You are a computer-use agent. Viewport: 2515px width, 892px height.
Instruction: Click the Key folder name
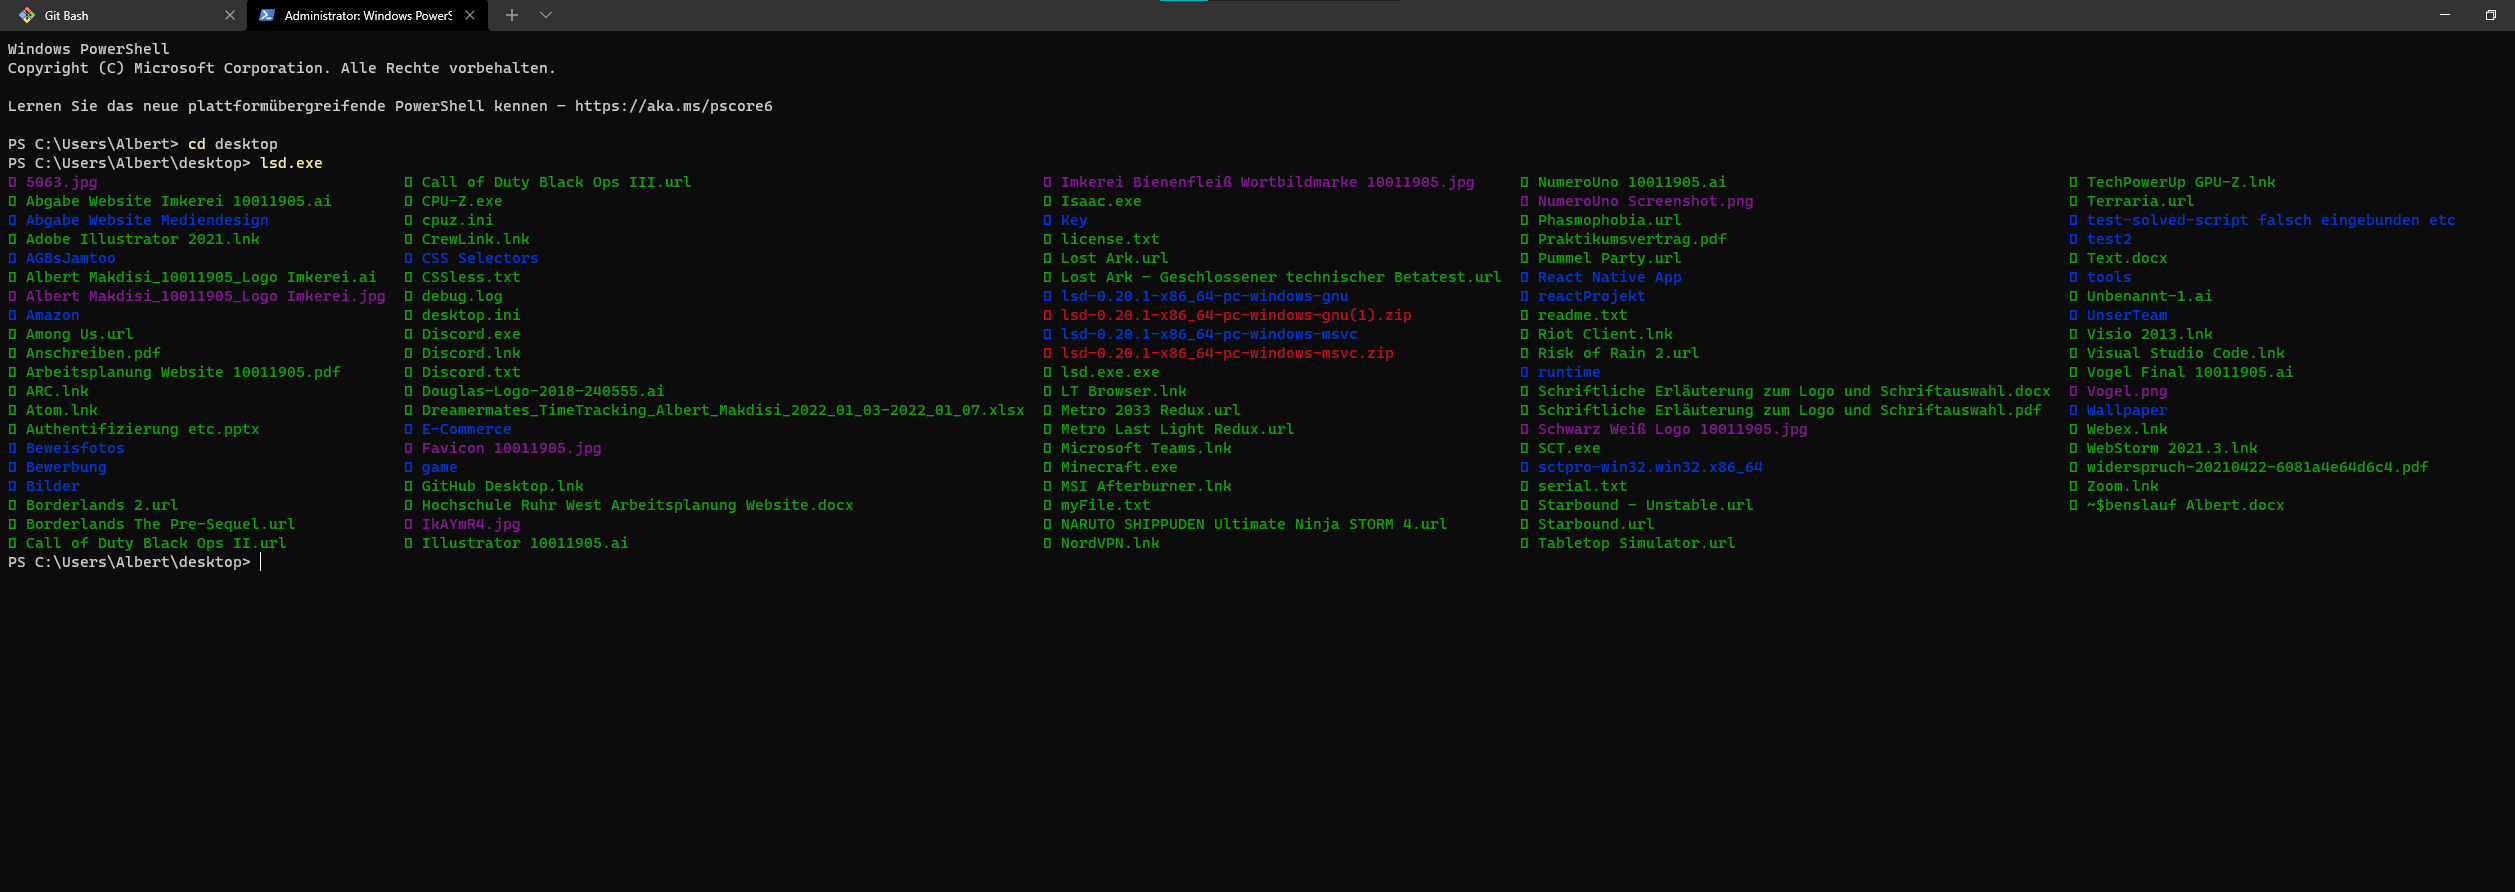point(1074,220)
